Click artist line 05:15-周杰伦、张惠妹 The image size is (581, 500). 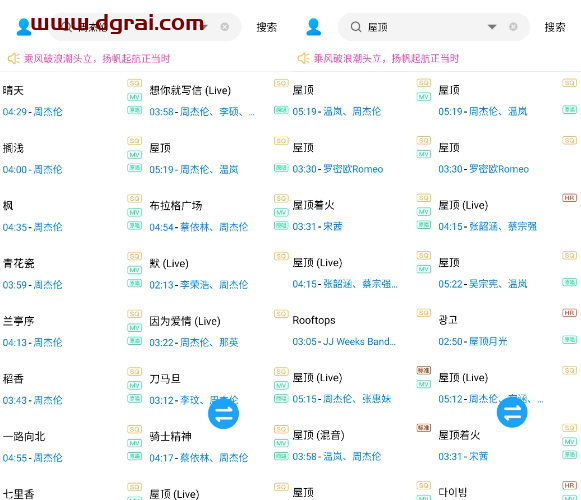click(x=342, y=399)
